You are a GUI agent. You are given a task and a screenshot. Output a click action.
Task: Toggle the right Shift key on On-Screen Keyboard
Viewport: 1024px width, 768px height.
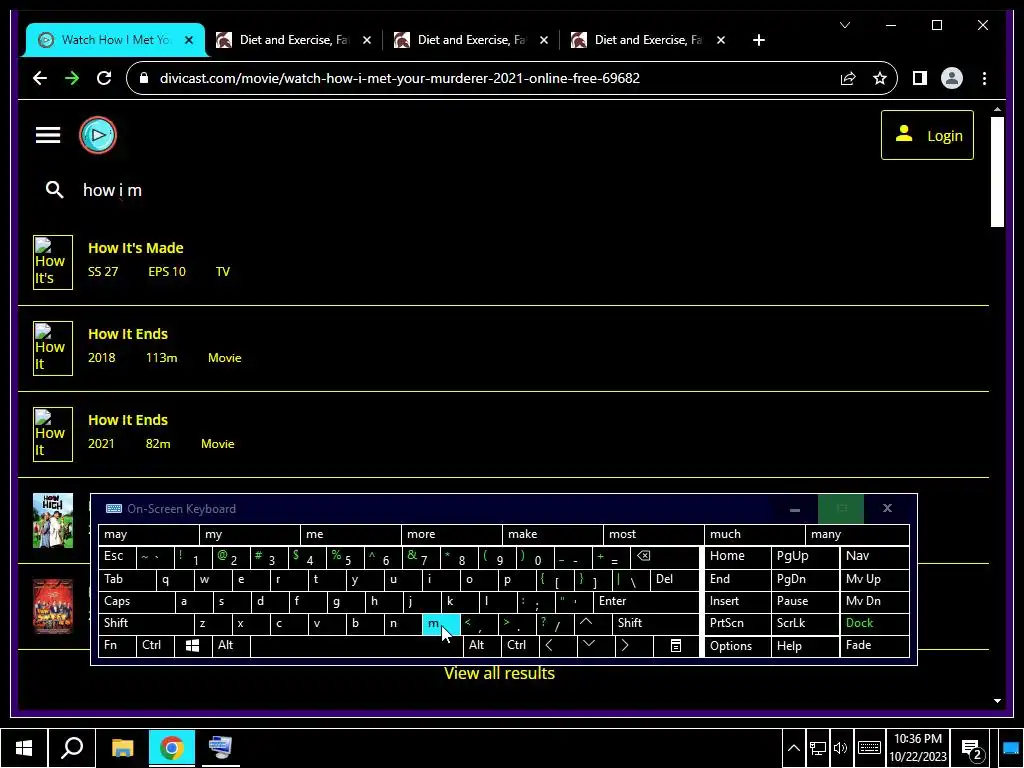click(x=656, y=623)
